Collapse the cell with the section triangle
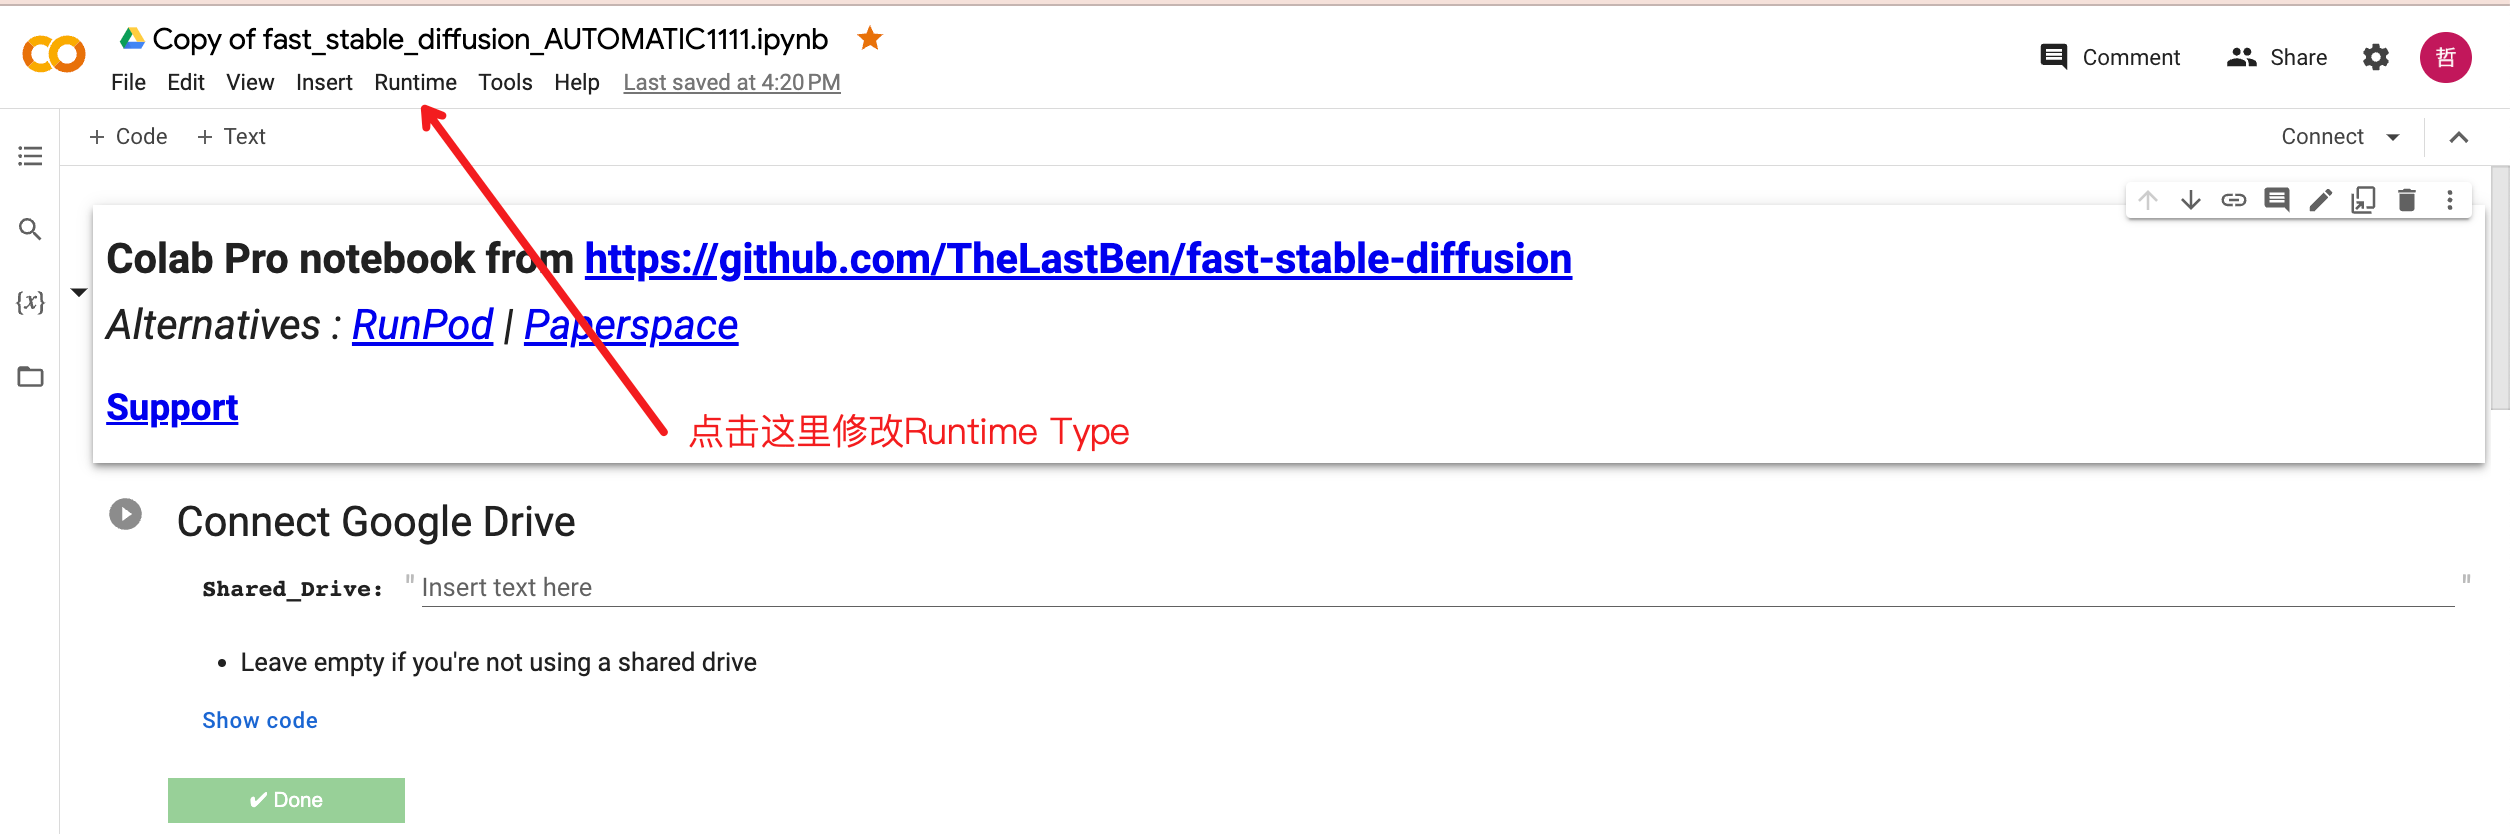Image resolution: width=2510 pixels, height=834 pixels. (79, 292)
